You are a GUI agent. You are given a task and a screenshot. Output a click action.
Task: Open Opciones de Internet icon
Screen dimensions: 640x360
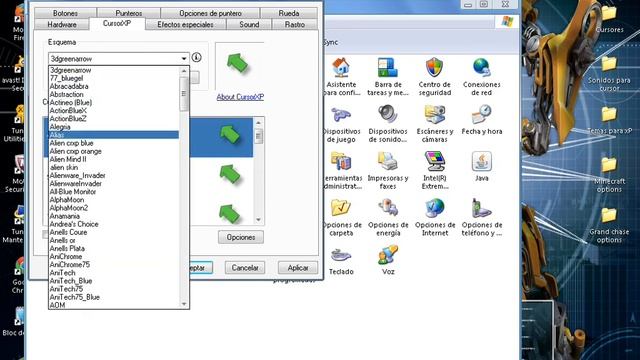[x=434, y=208]
